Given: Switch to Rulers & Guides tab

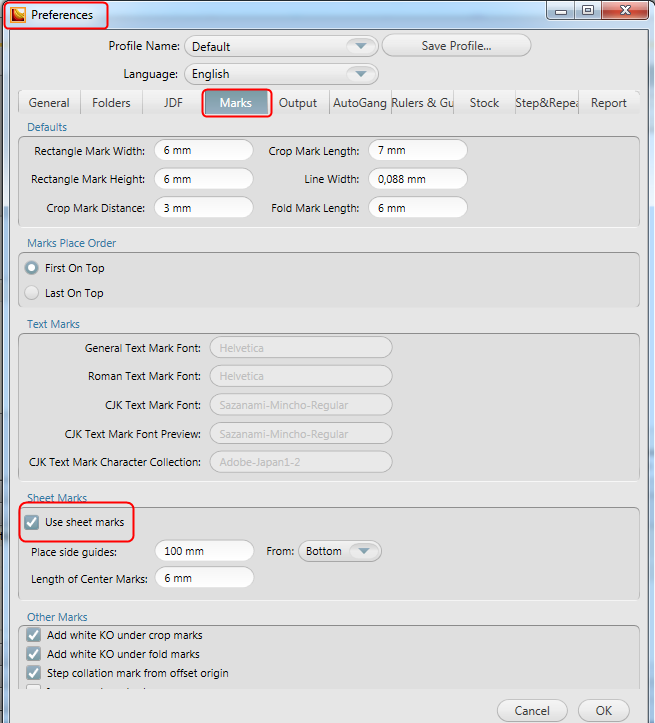Looking at the screenshot, I should click(422, 102).
